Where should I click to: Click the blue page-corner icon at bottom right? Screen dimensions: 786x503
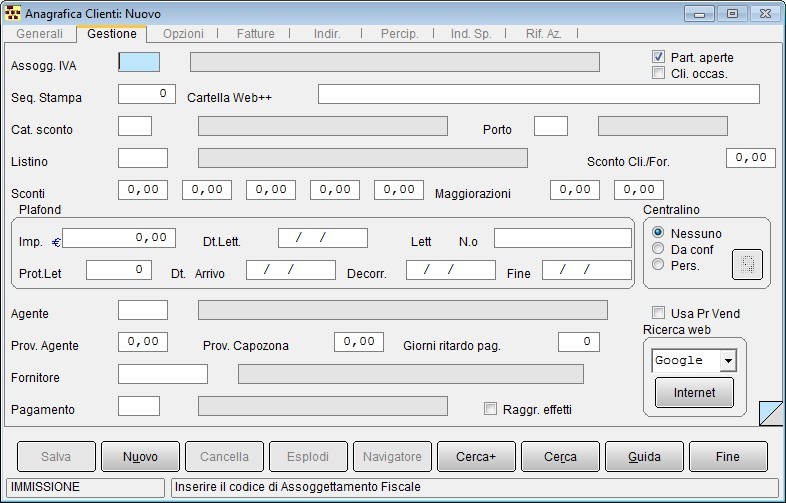(771, 413)
